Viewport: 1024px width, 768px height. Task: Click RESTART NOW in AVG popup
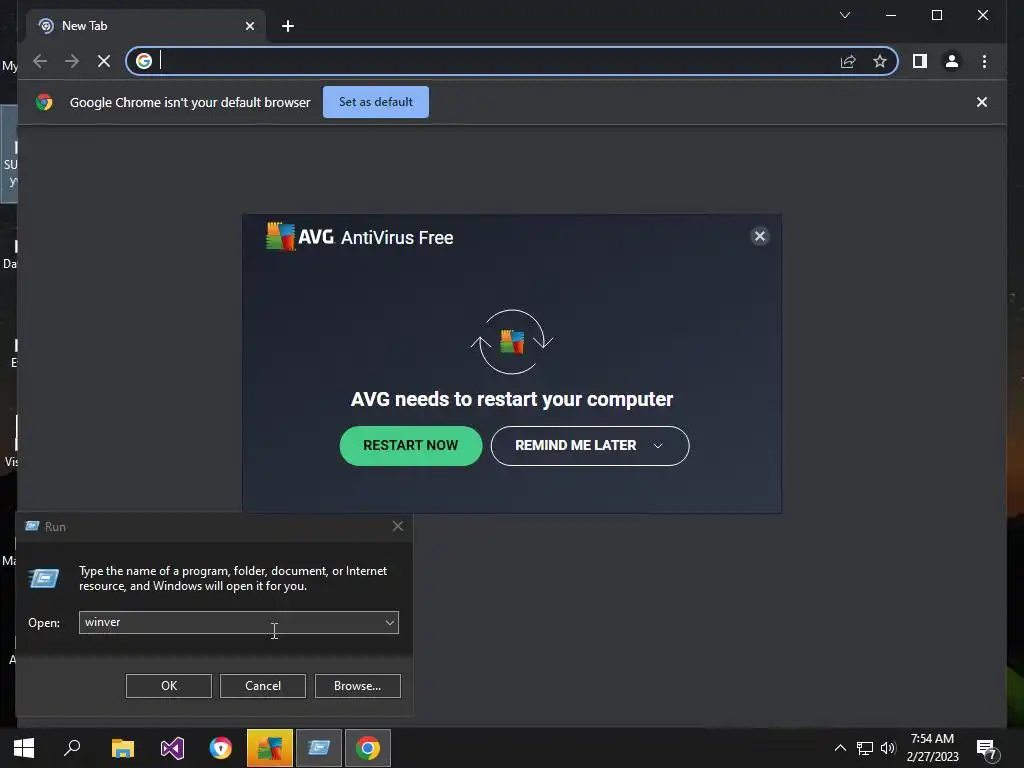tap(411, 445)
